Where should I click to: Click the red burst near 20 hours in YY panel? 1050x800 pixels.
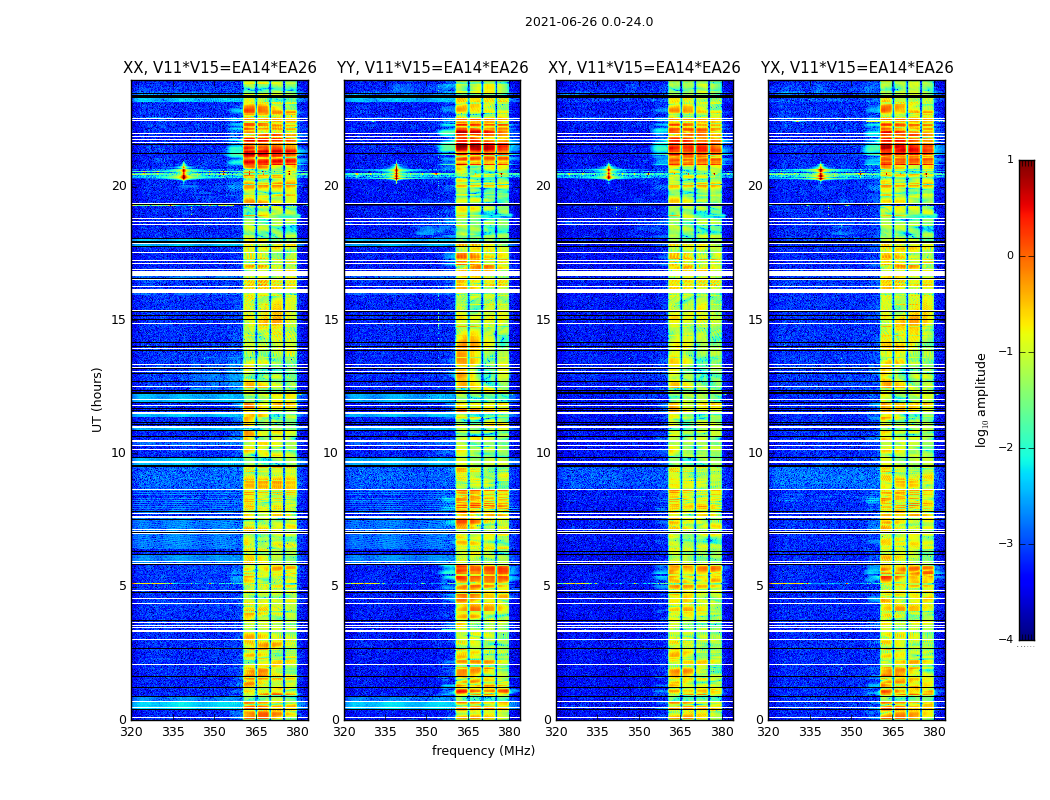[396, 173]
